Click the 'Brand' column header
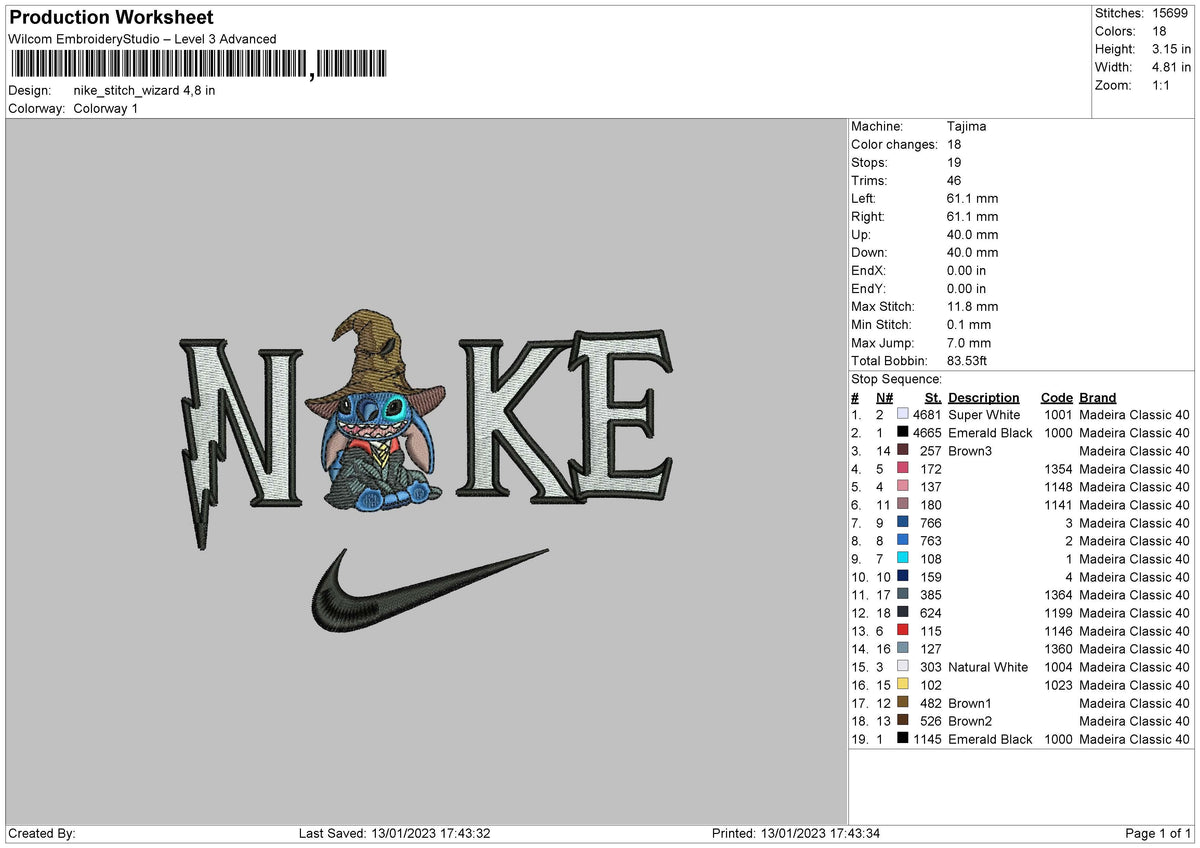 point(1098,397)
